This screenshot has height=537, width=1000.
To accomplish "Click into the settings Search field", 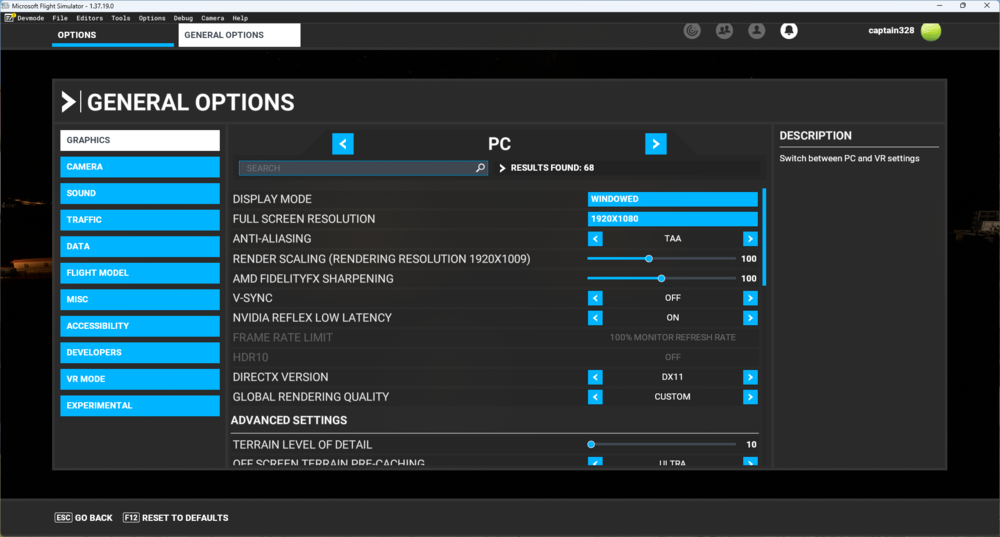I will click(x=355, y=168).
